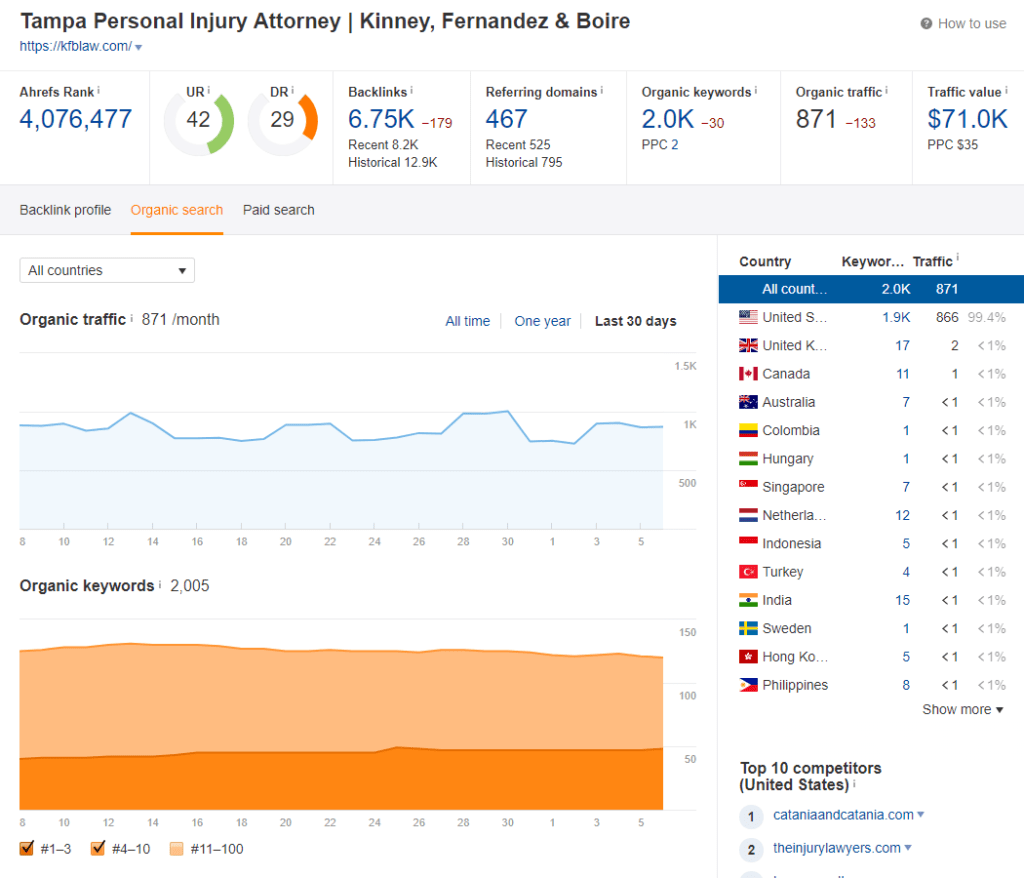The image size is (1024, 878).
Task: Open the info icon next to Ahrefs Rank
Action: (99, 91)
